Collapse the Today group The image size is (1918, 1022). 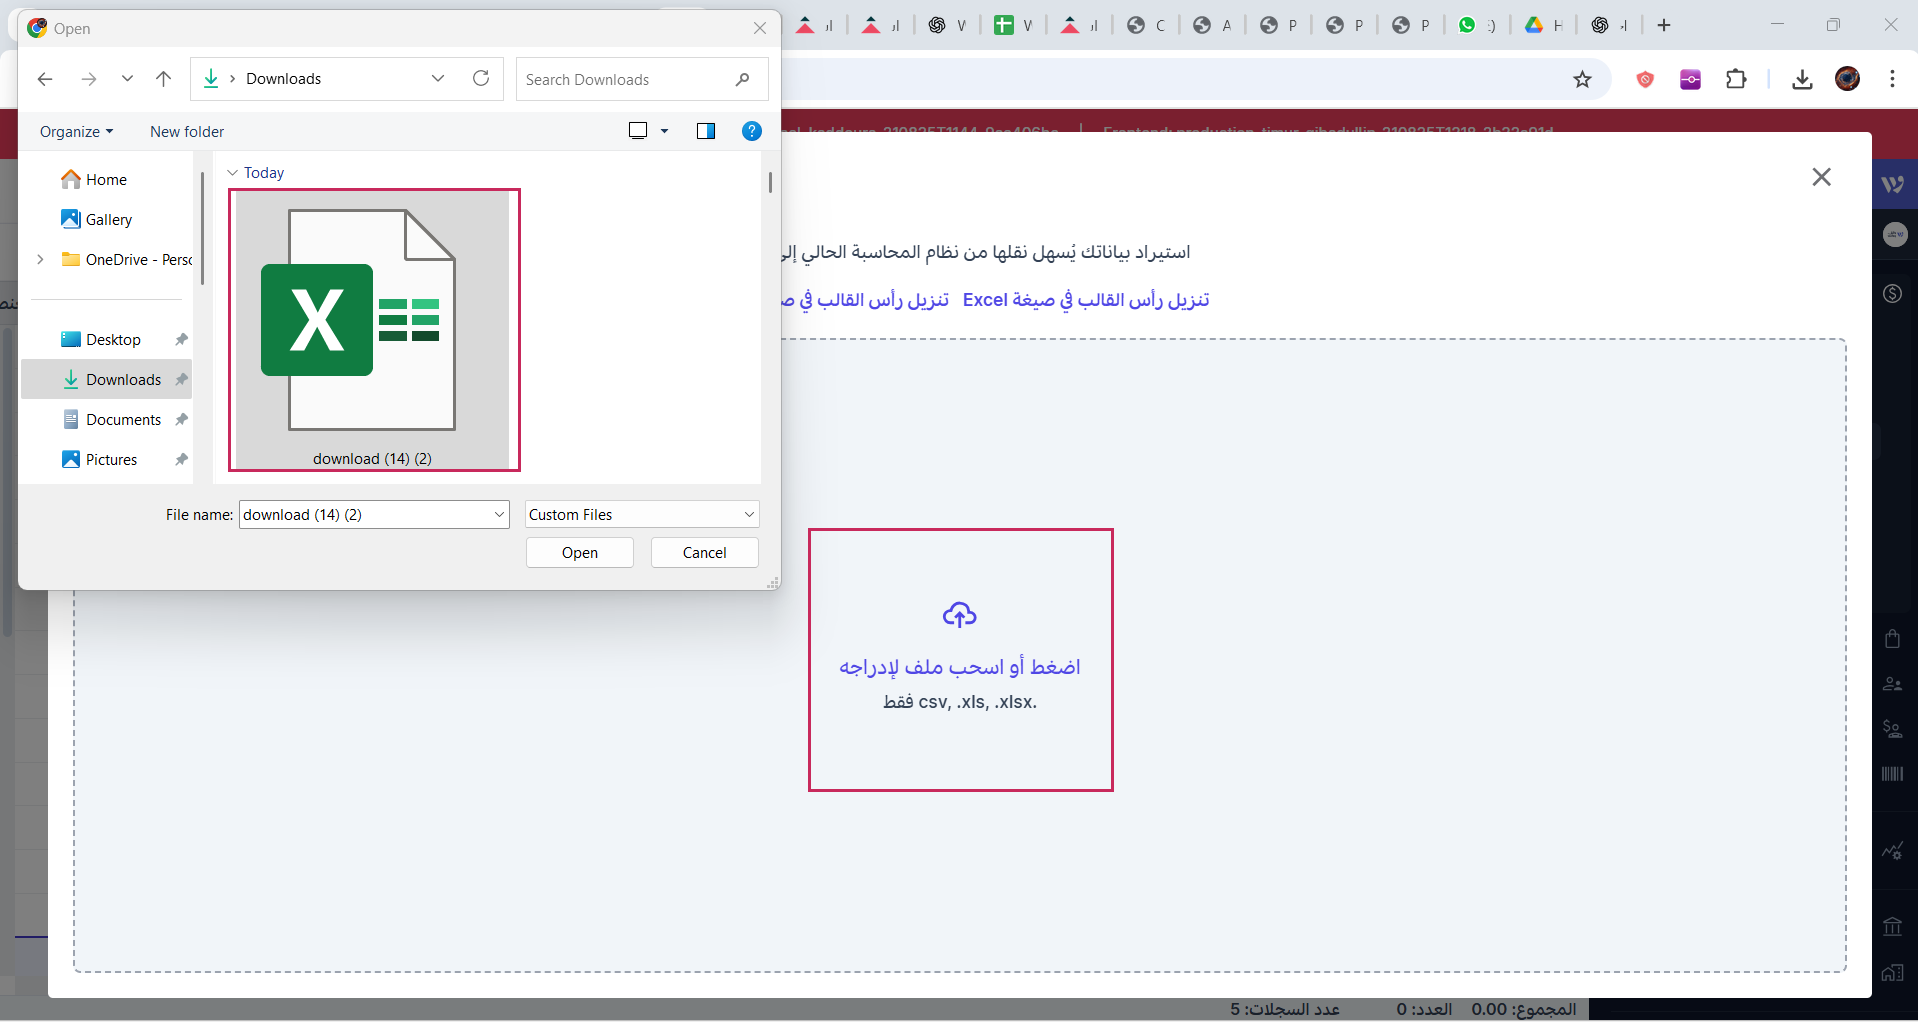click(233, 173)
